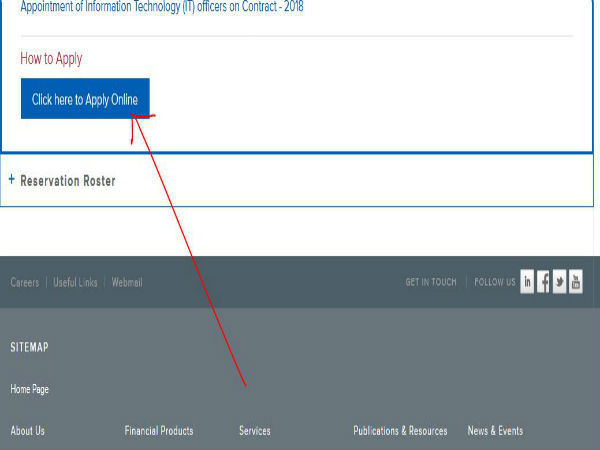Open Home Page sitemap link

pos(29,389)
